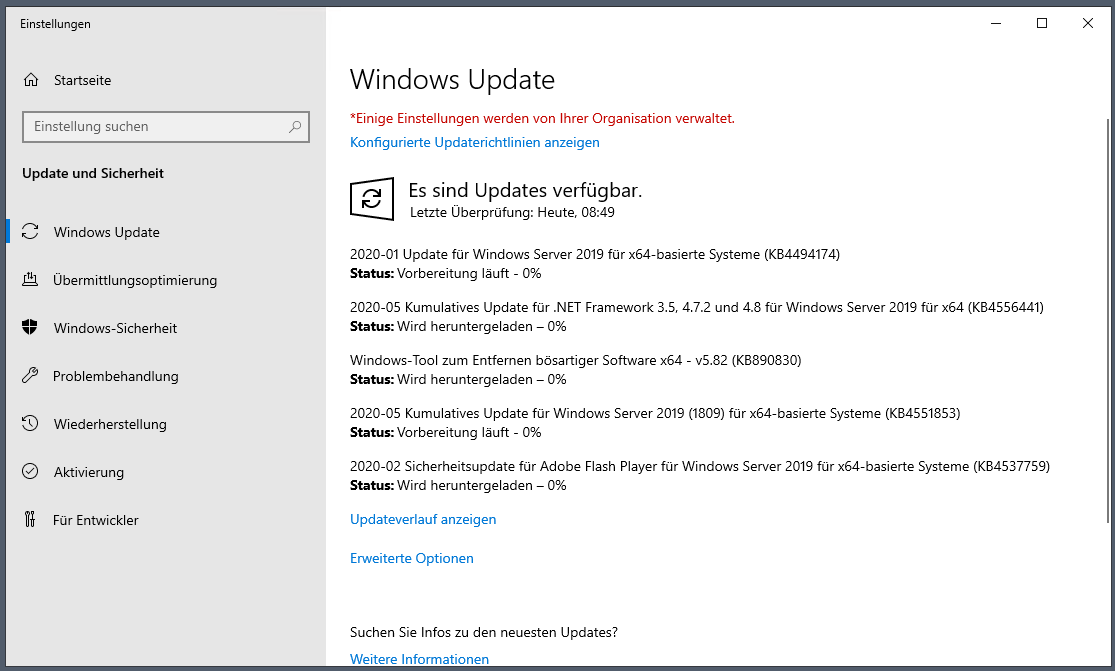Click the Für Entwickler tools icon
This screenshot has height=671, width=1115.
tap(30, 520)
